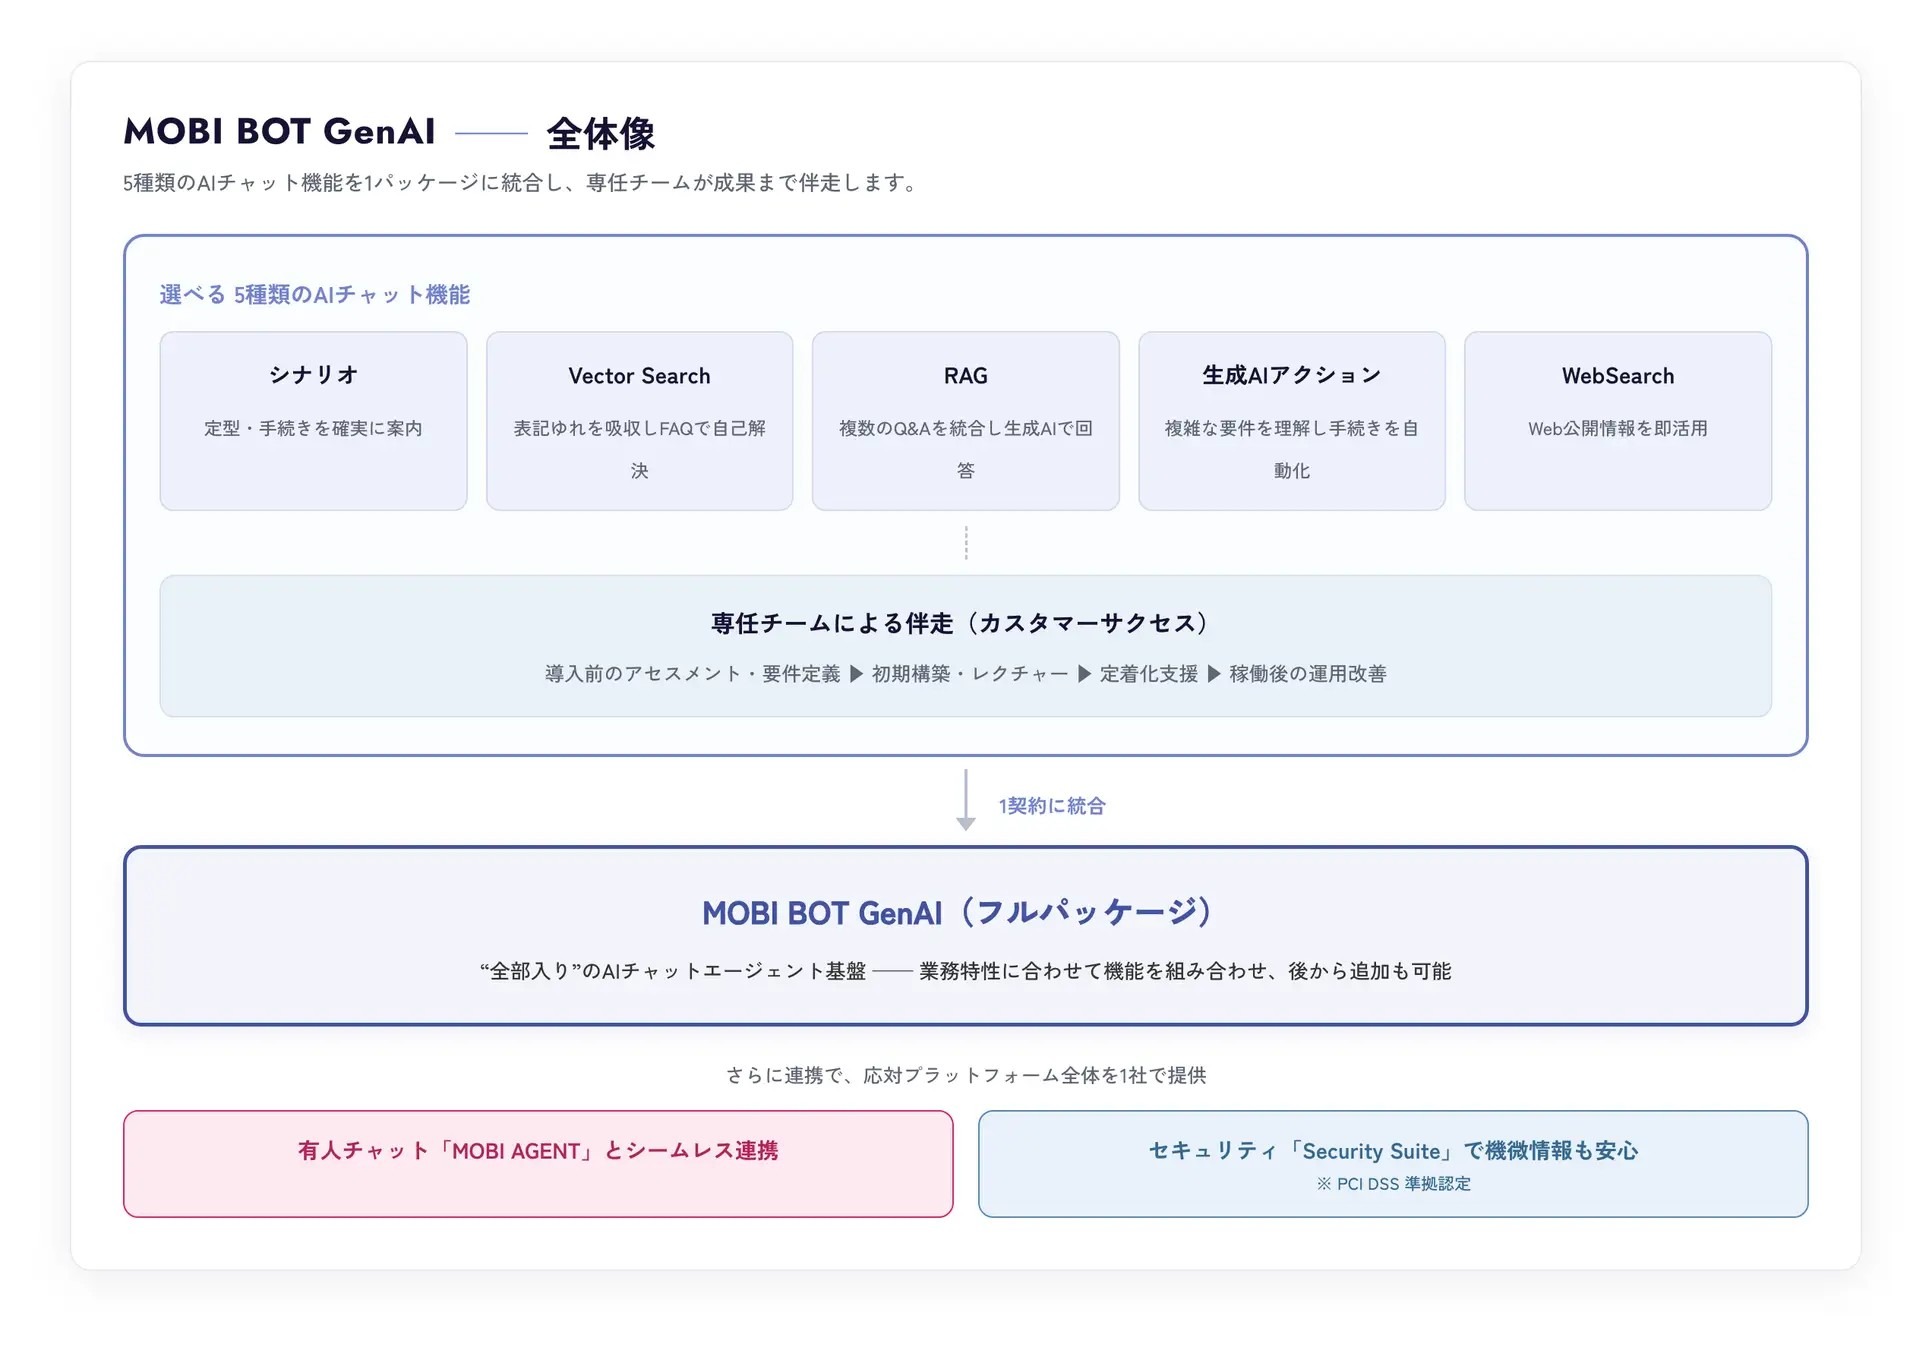1932x1350 pixels.
Task: Select the text 表記ゆれを吸収しFAQで自己解決
Action: coord(639,449)
